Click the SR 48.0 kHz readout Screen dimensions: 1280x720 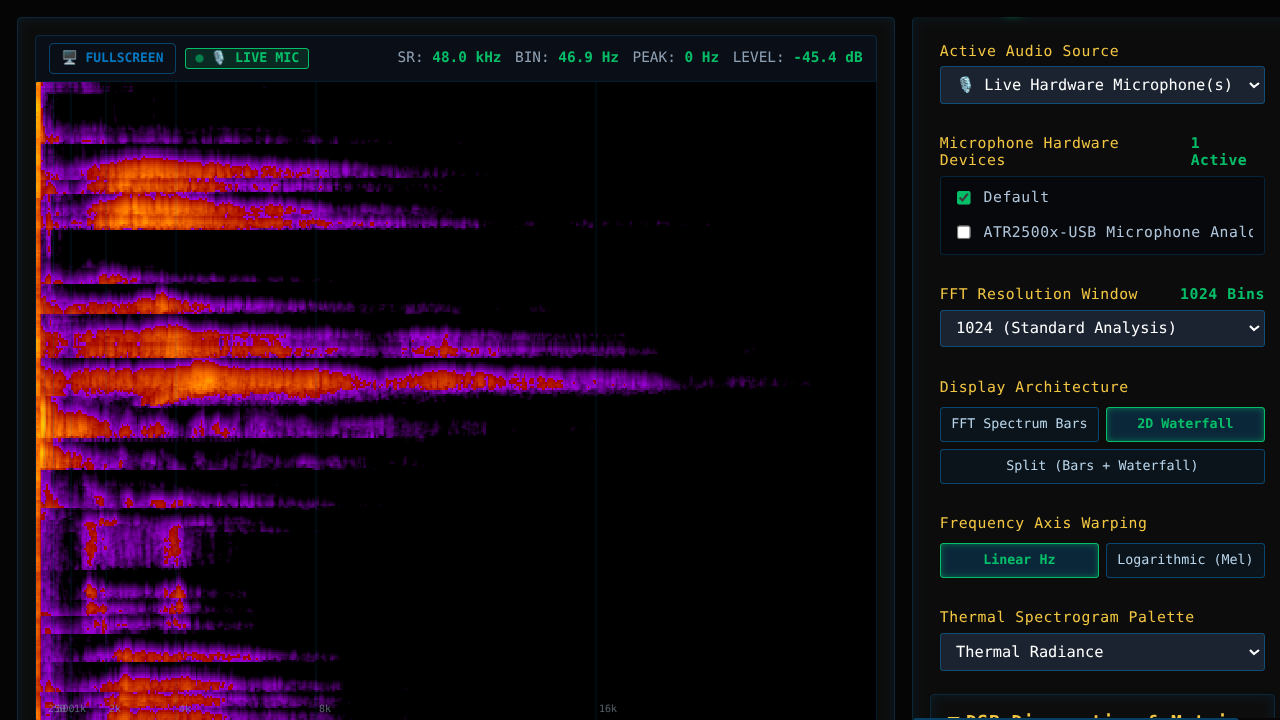449,58
